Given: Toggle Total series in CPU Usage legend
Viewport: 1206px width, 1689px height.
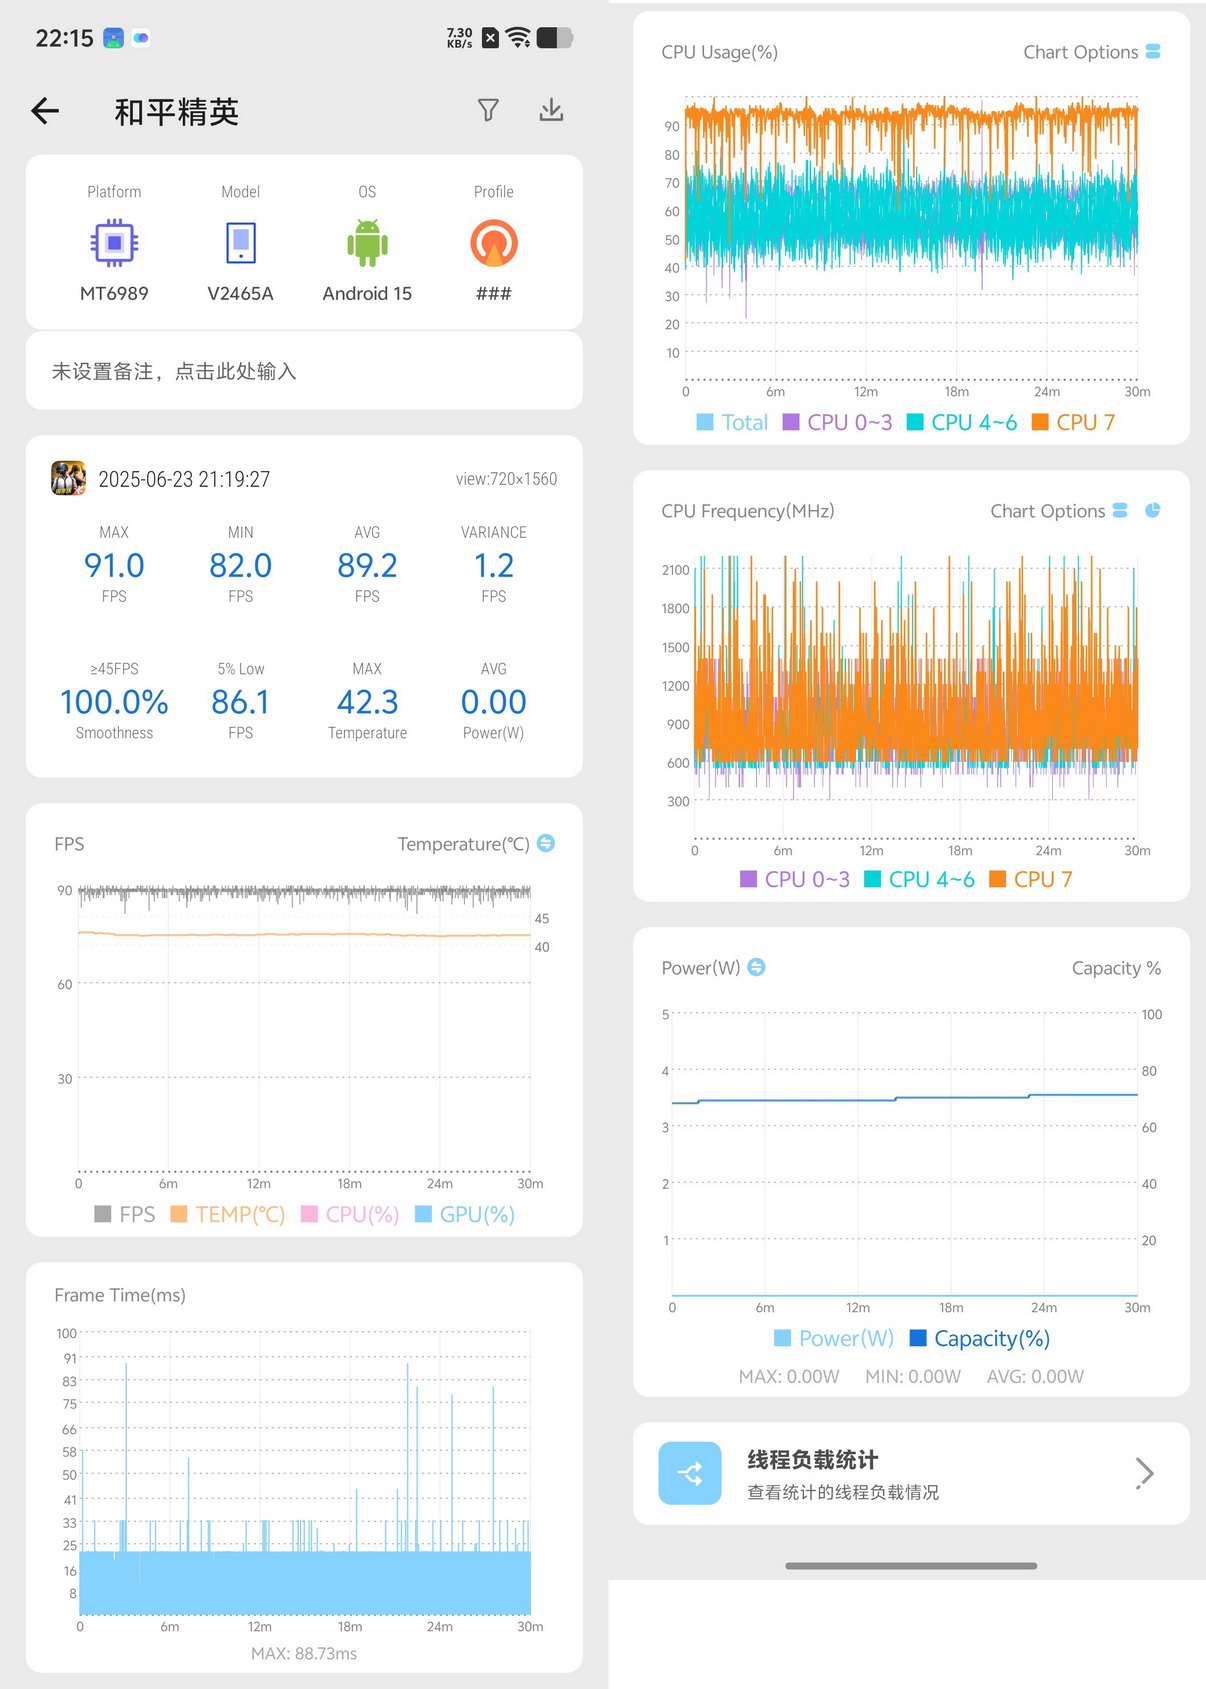Looking at the screenshot, I should pyautogui.click(x=732, y=422).
